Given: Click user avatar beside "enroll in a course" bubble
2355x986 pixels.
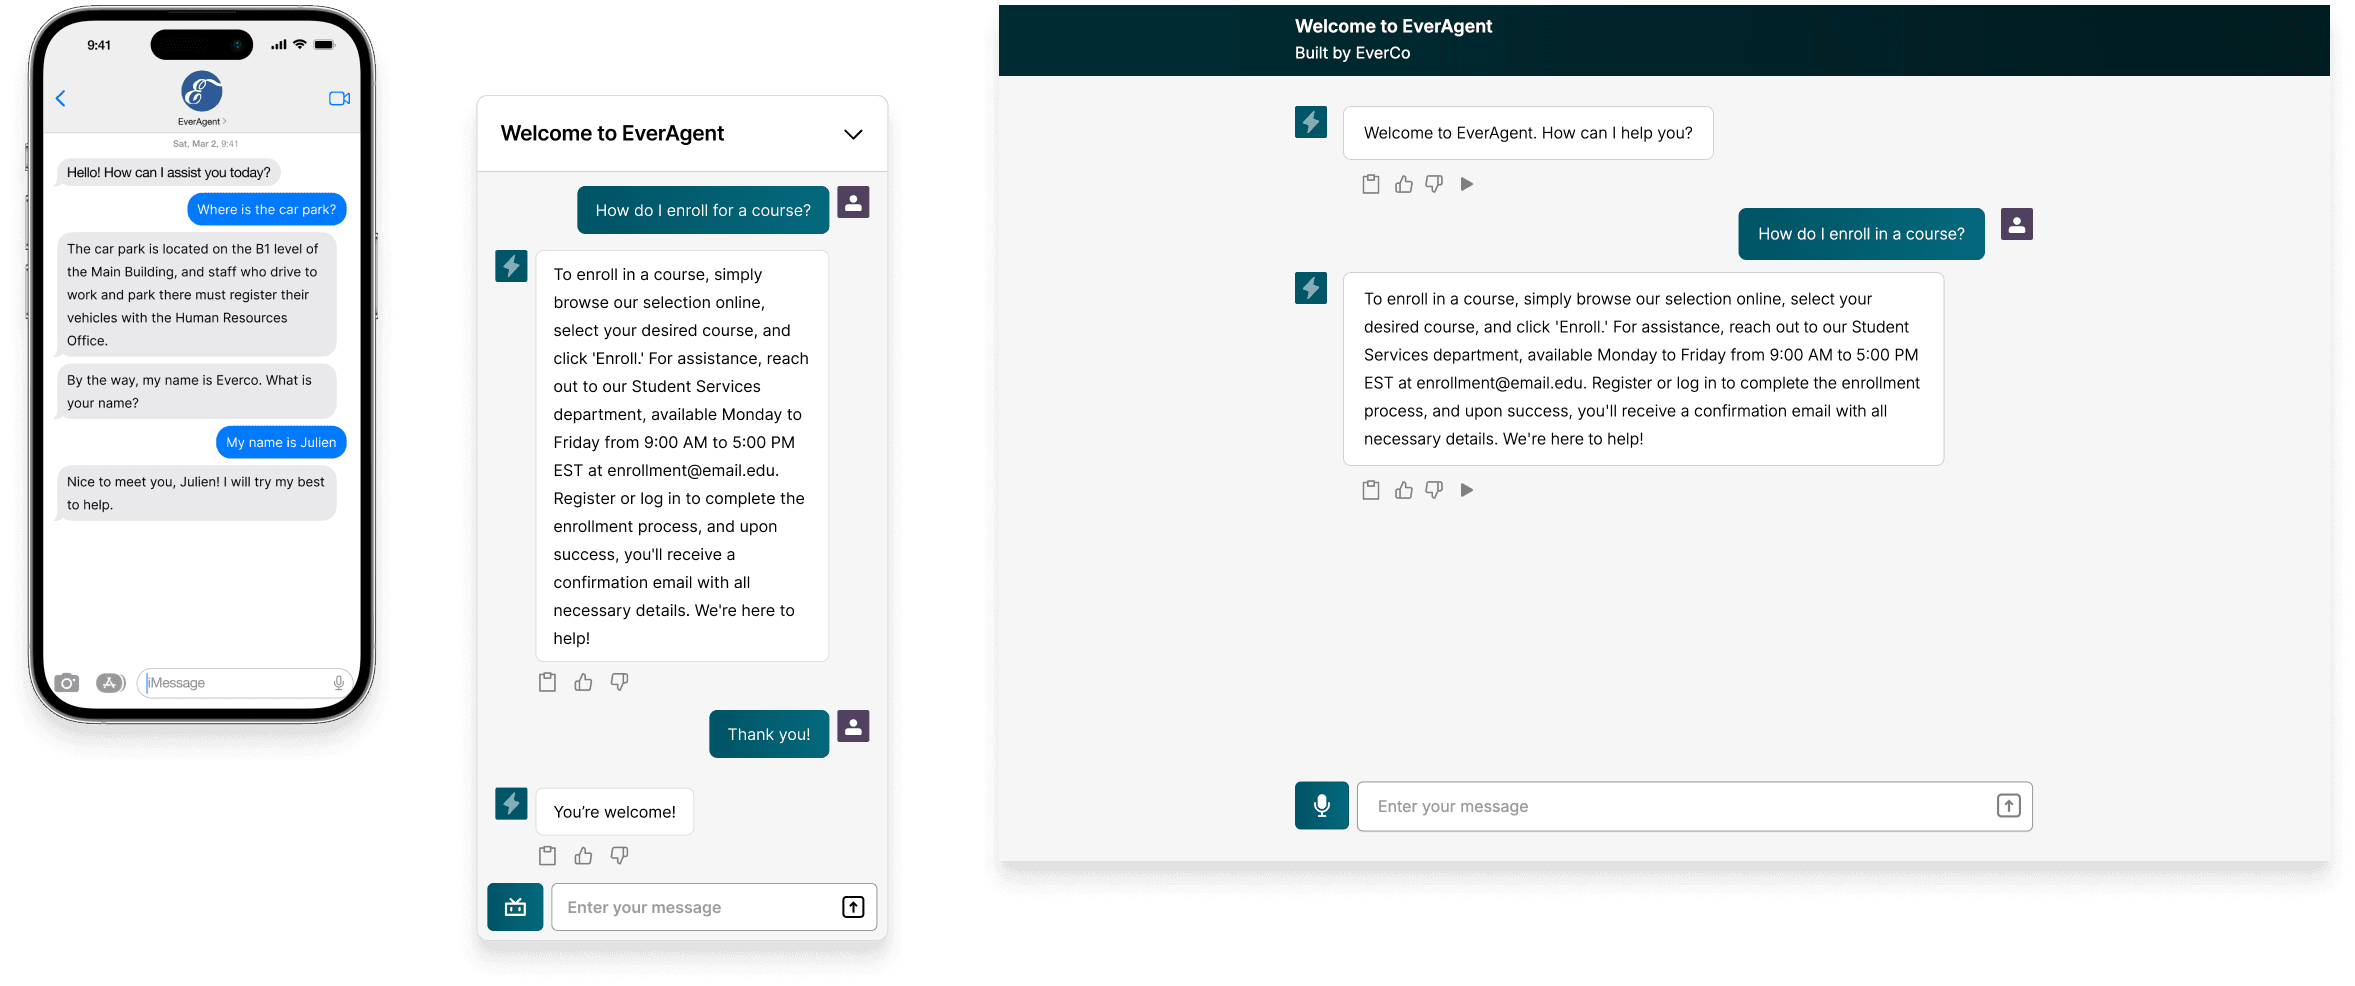Looking at the screenshot, I should coord(2017,224).
